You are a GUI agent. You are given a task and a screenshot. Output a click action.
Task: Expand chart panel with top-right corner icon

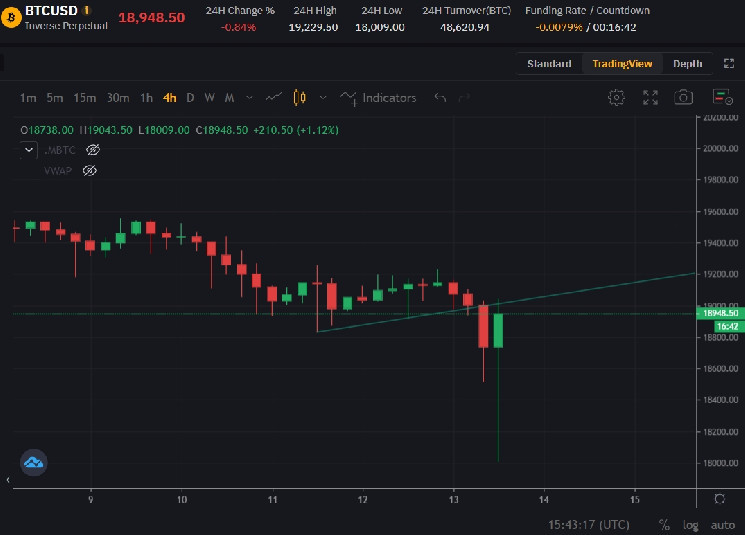point(729,64)
